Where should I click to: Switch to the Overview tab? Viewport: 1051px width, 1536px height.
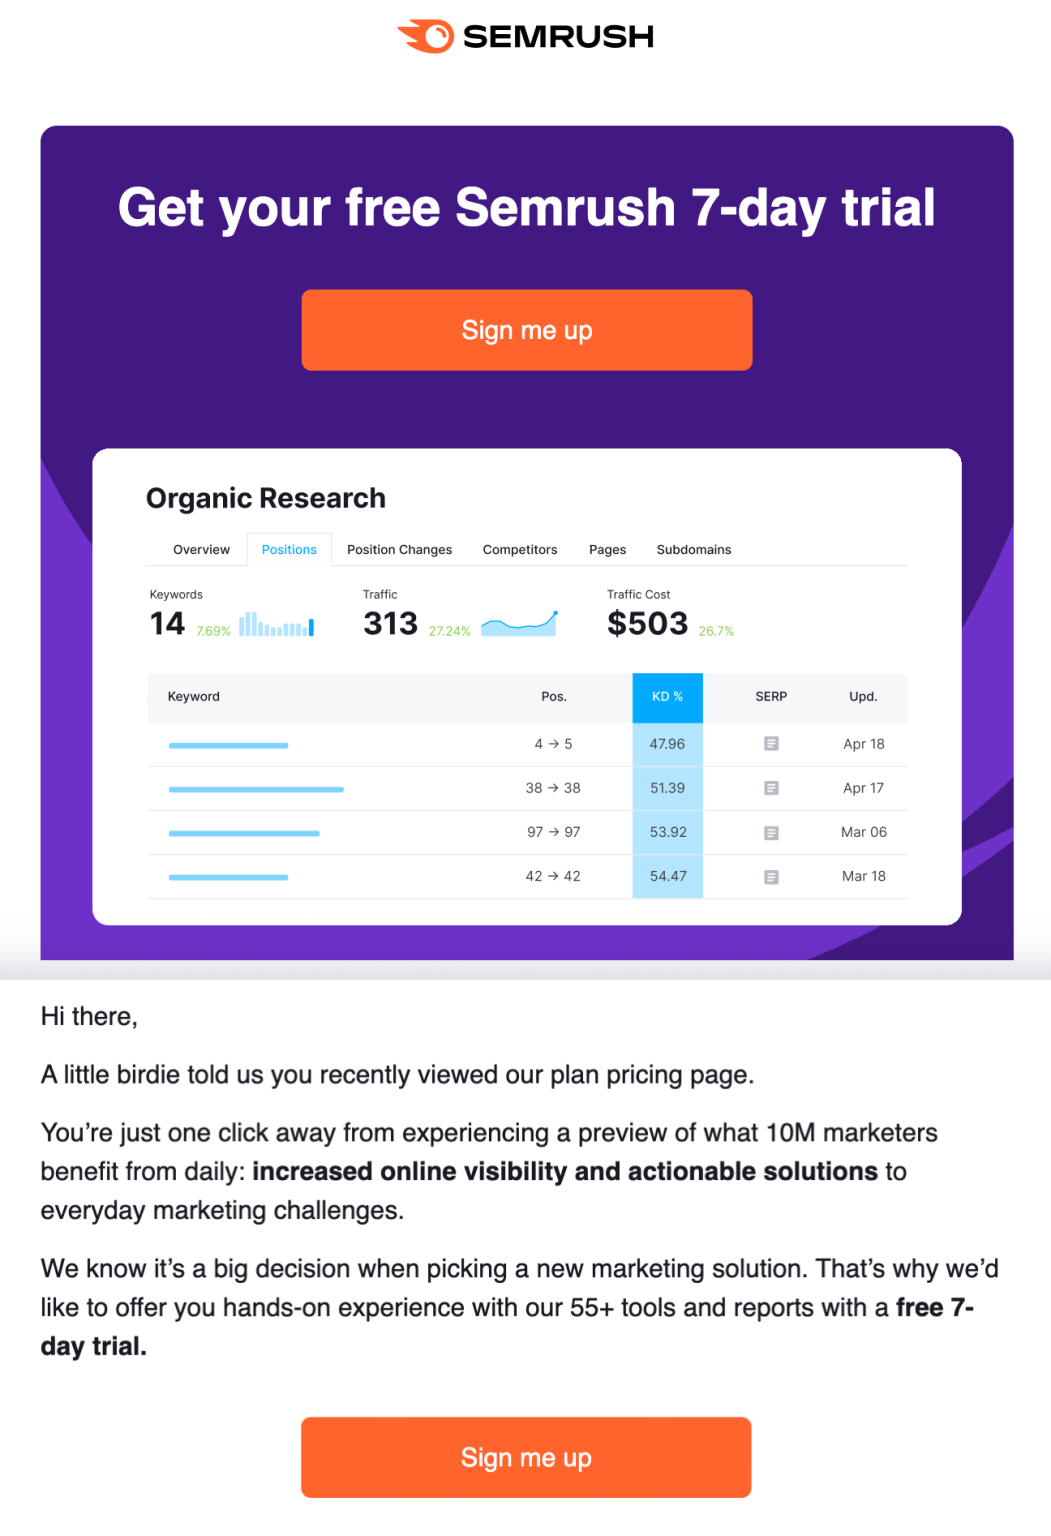200,549
